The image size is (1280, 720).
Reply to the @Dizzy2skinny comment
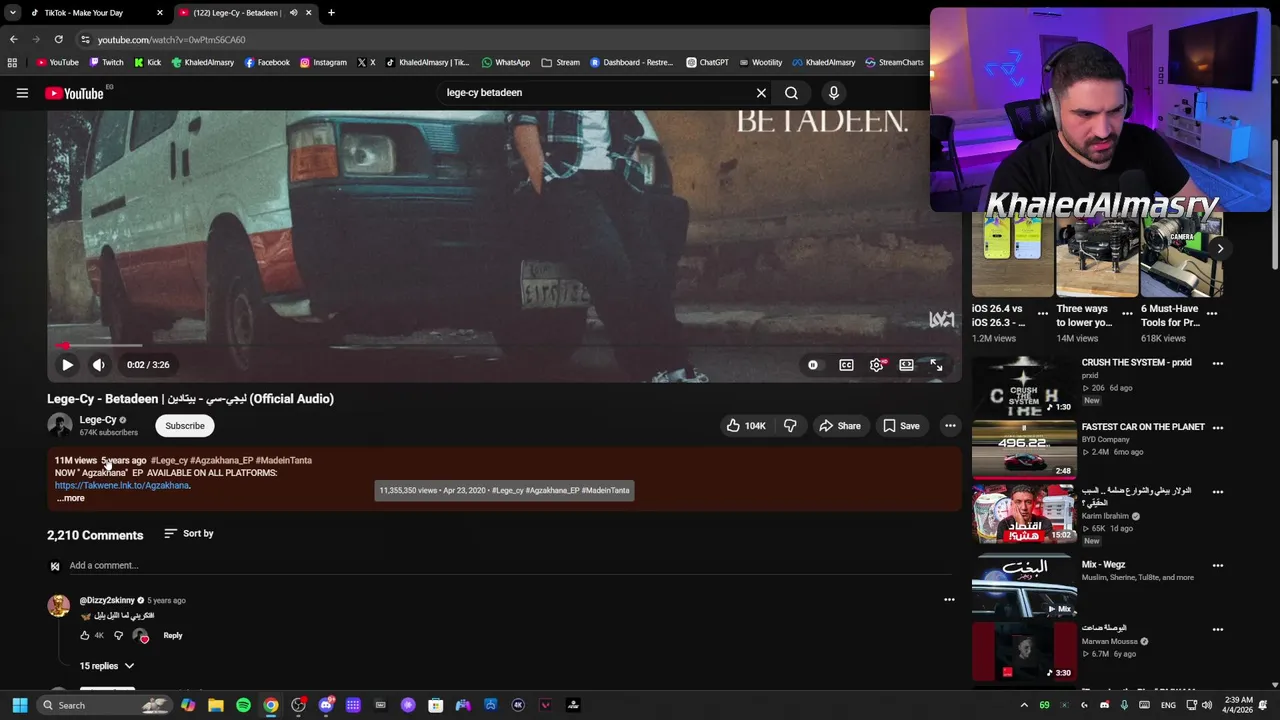tap(173, 636)
